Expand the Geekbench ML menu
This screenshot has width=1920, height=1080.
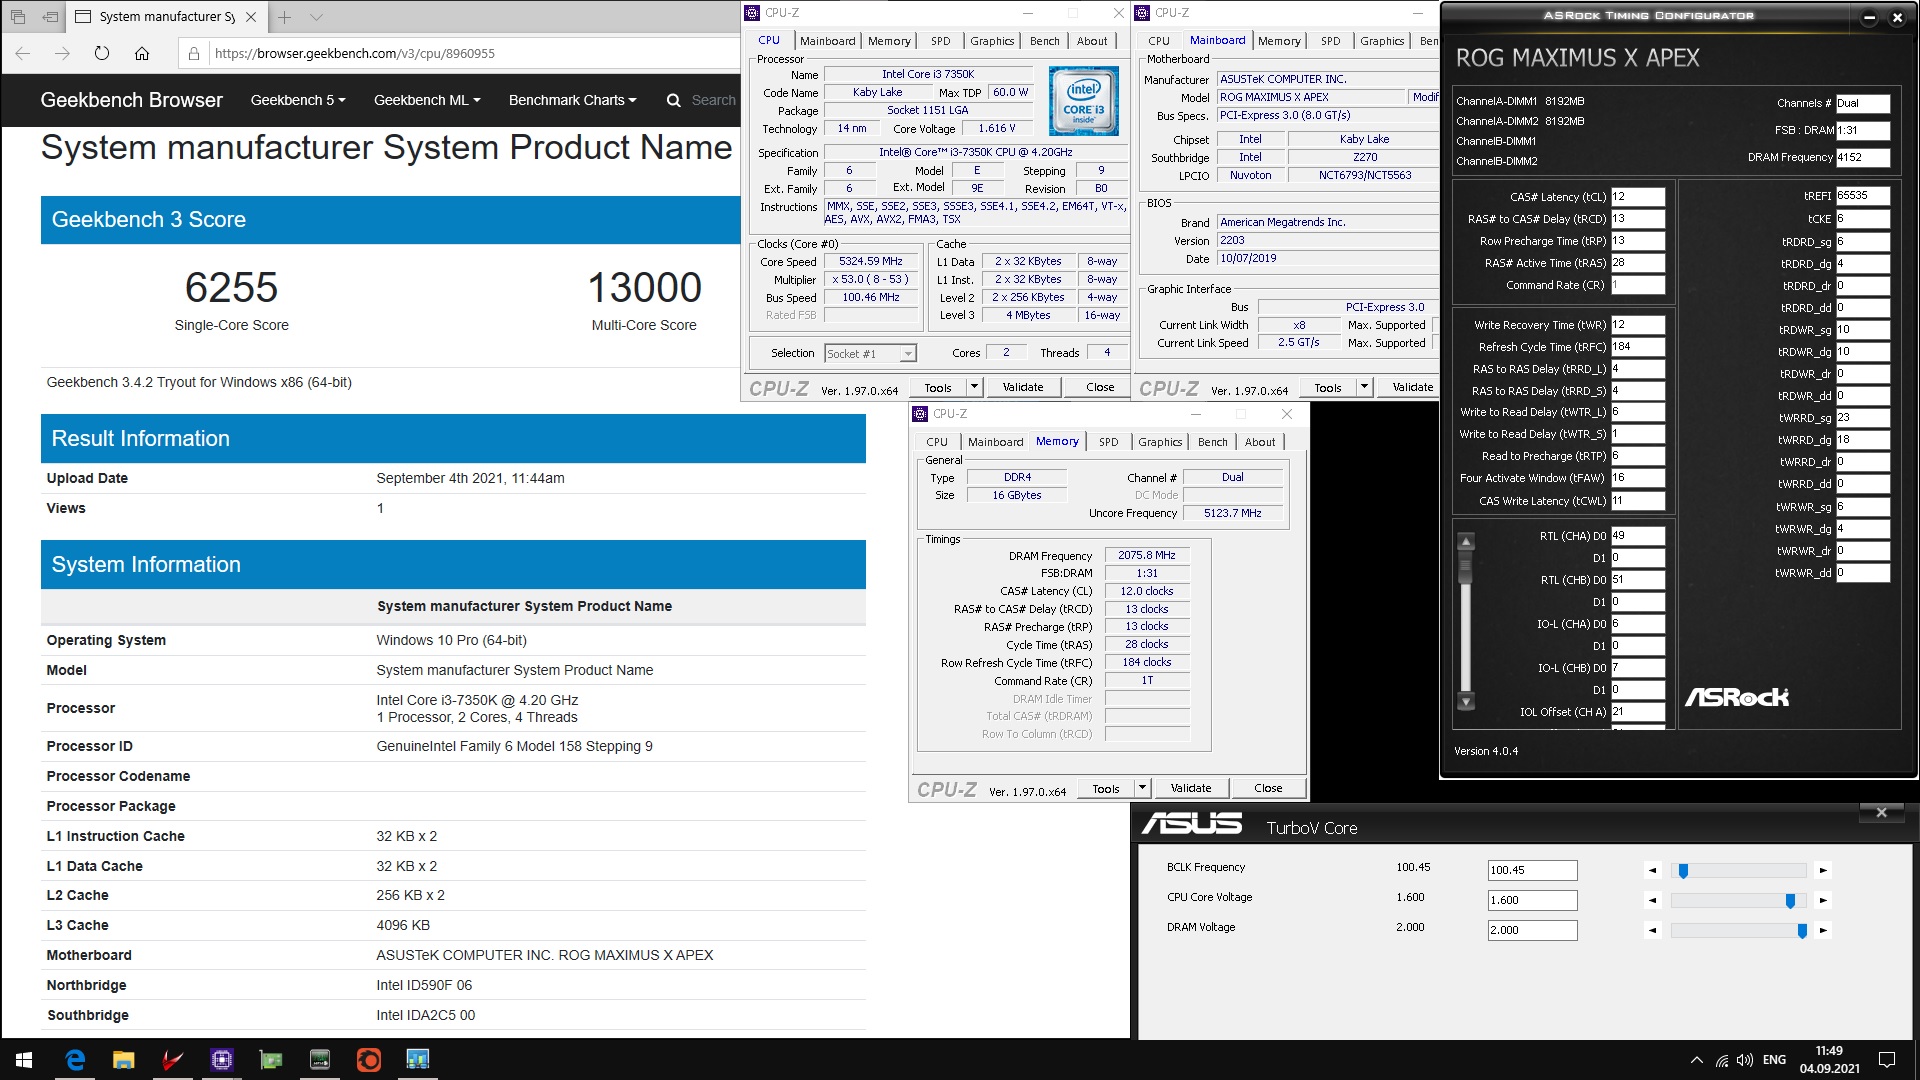pyautogui.click(x=427, y=100)
